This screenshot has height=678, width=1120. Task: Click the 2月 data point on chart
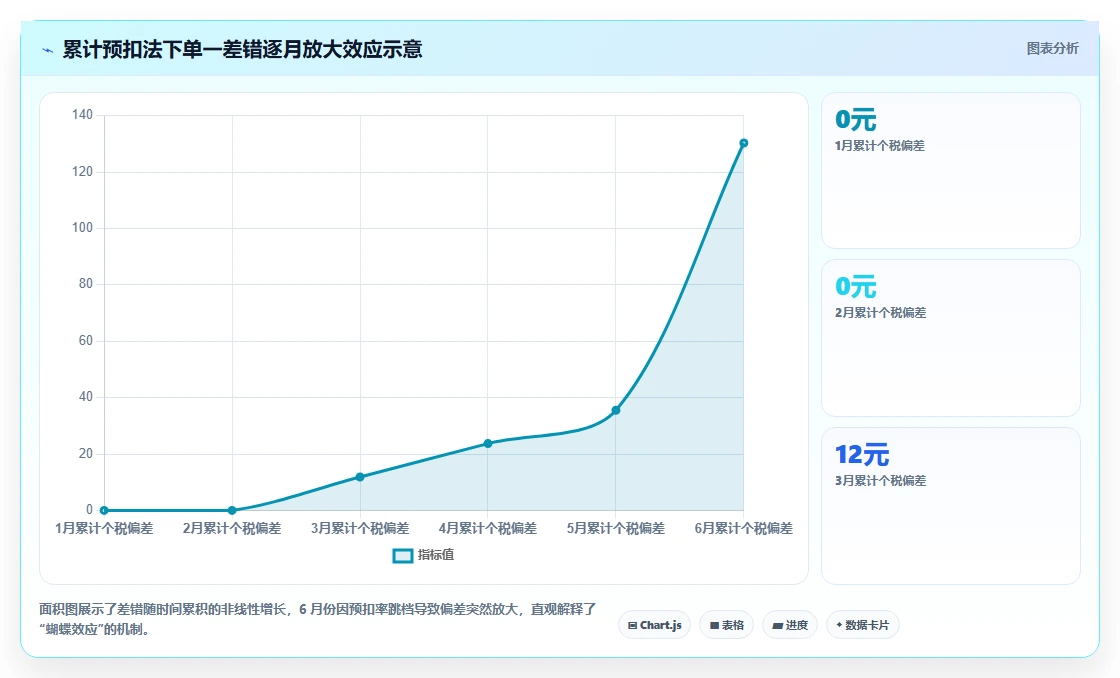232,510
